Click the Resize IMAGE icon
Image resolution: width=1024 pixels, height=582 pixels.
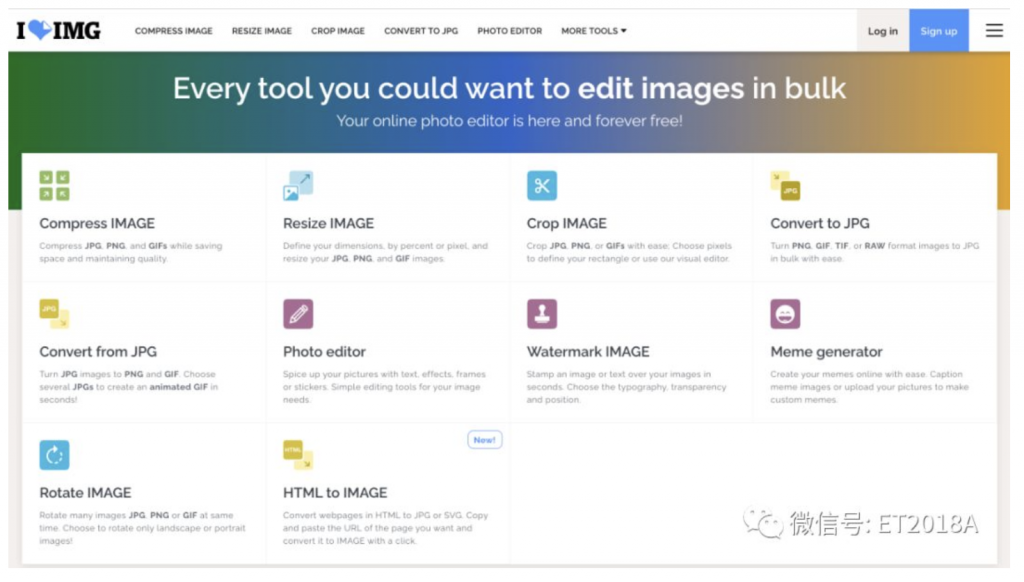298,186
